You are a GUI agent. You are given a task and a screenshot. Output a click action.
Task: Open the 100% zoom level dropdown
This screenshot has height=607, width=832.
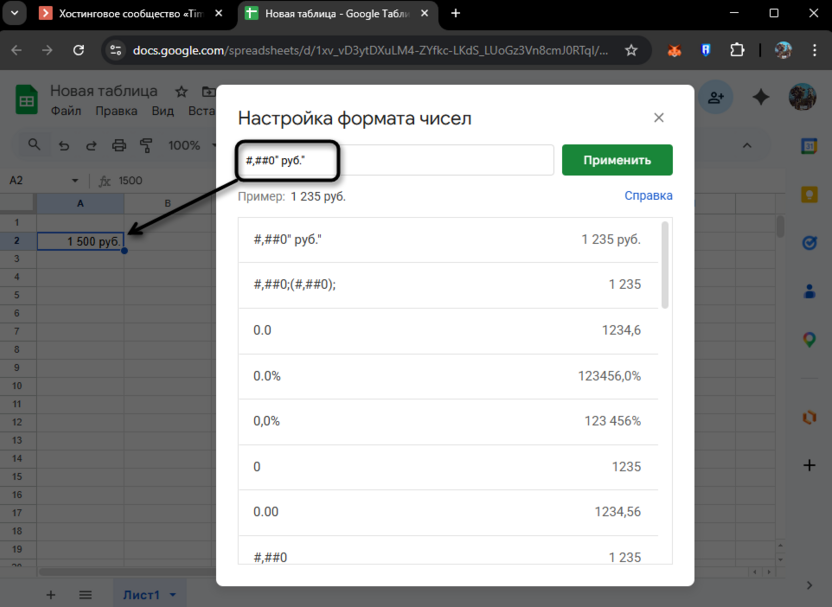click(x=185, y=145)
